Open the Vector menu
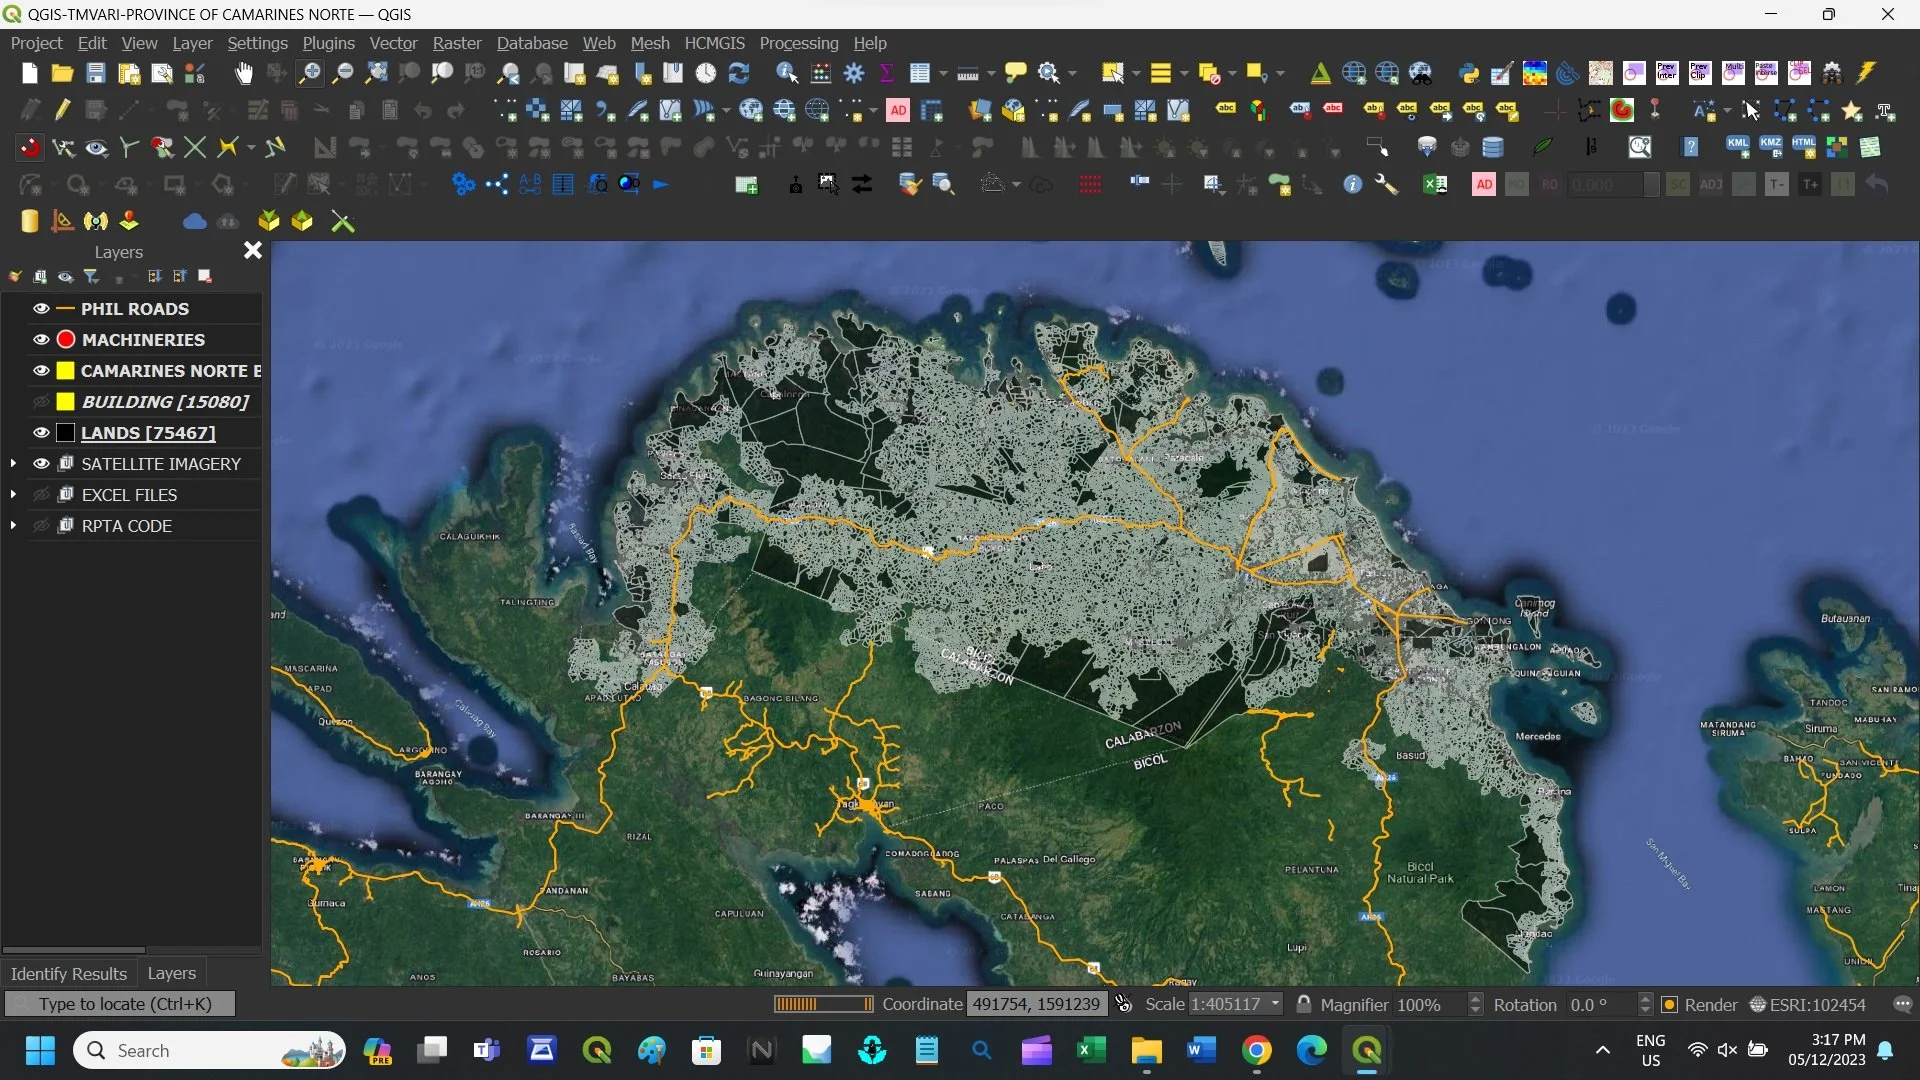Viewport: 1920px width, 1080px height. click(392, 43)
